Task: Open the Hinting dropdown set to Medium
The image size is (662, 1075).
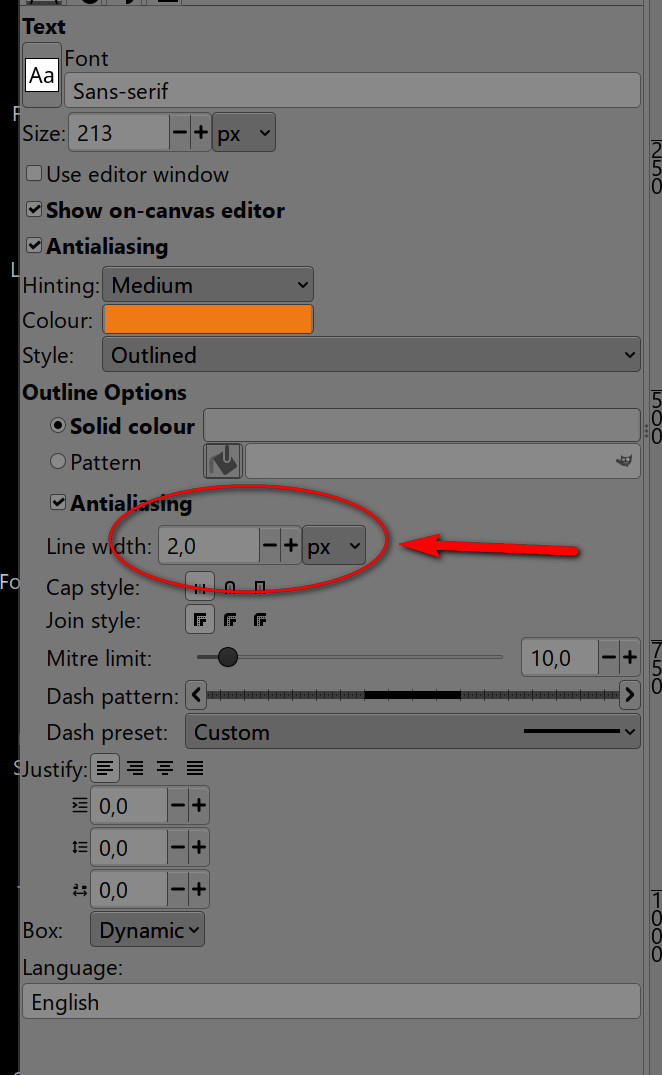Action: tap(208, 285)
